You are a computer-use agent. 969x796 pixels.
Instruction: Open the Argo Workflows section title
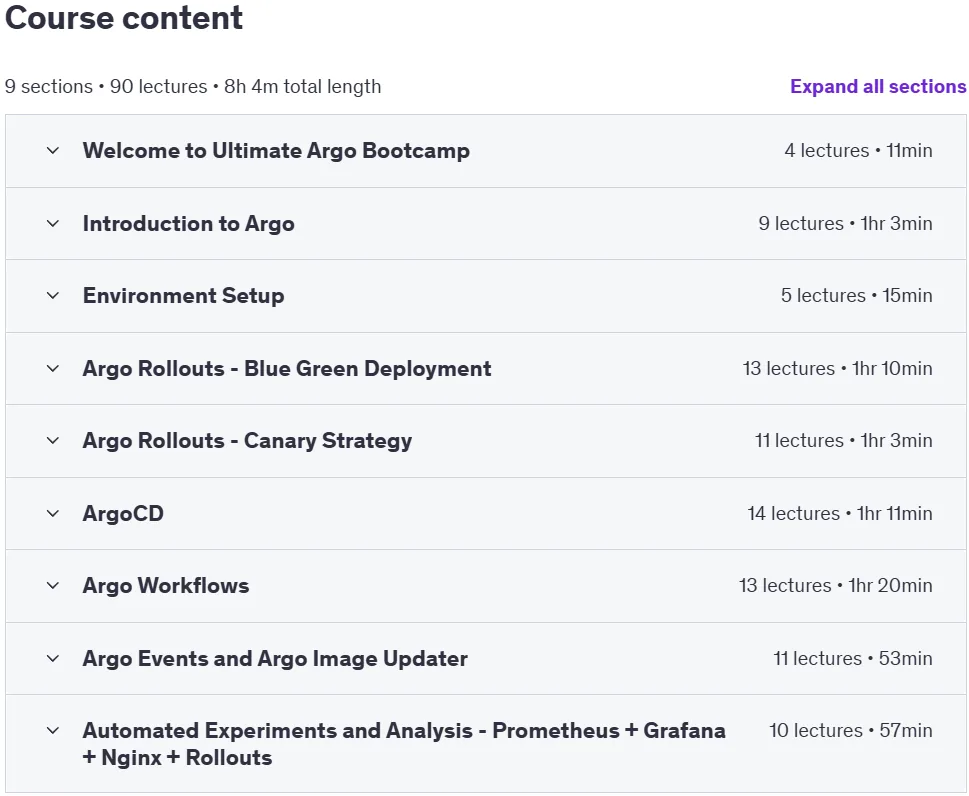coord(166,585)
